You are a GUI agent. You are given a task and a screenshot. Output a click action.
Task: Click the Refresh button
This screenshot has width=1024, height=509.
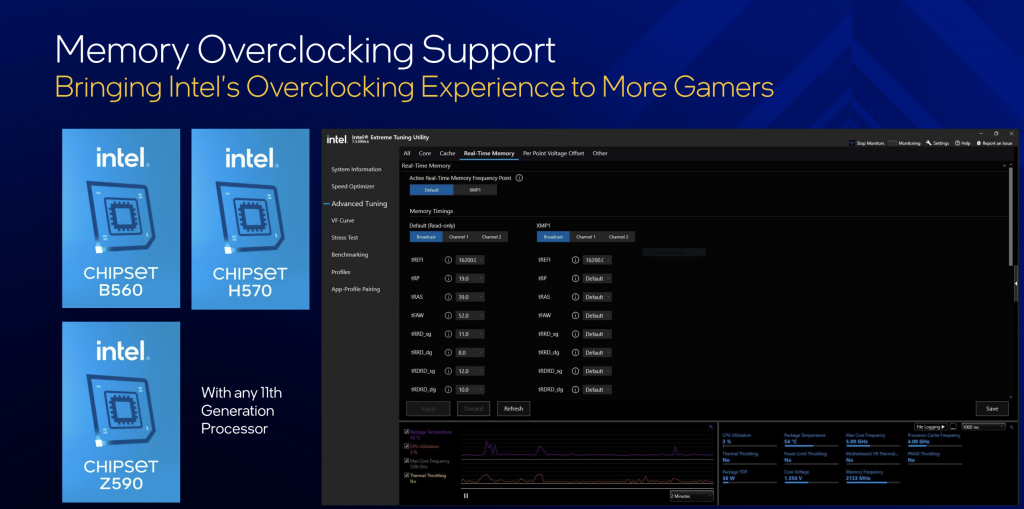pos(513,408)
